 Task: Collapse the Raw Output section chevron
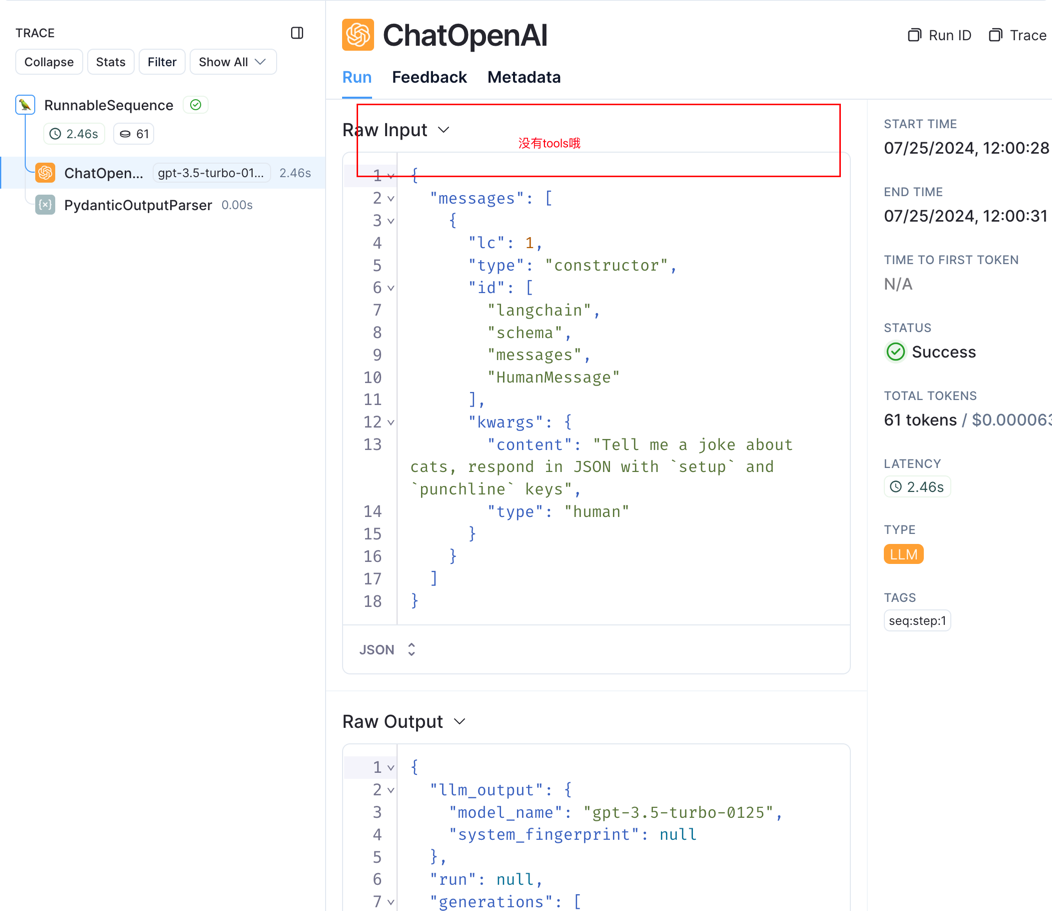(460, 721)
